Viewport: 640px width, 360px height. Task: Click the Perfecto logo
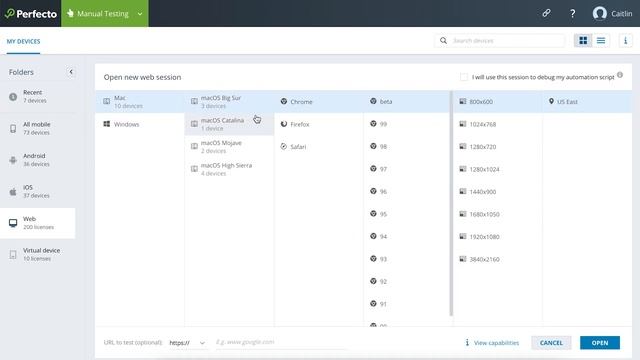click(31, 13)
